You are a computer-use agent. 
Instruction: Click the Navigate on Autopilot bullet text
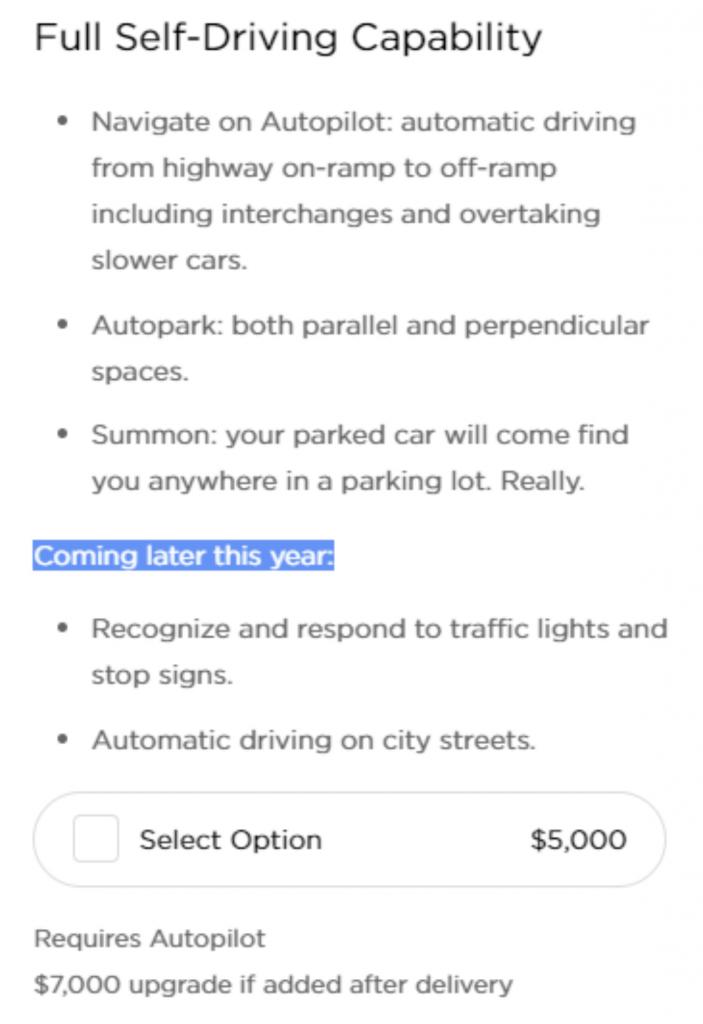(x=364, y=191)
